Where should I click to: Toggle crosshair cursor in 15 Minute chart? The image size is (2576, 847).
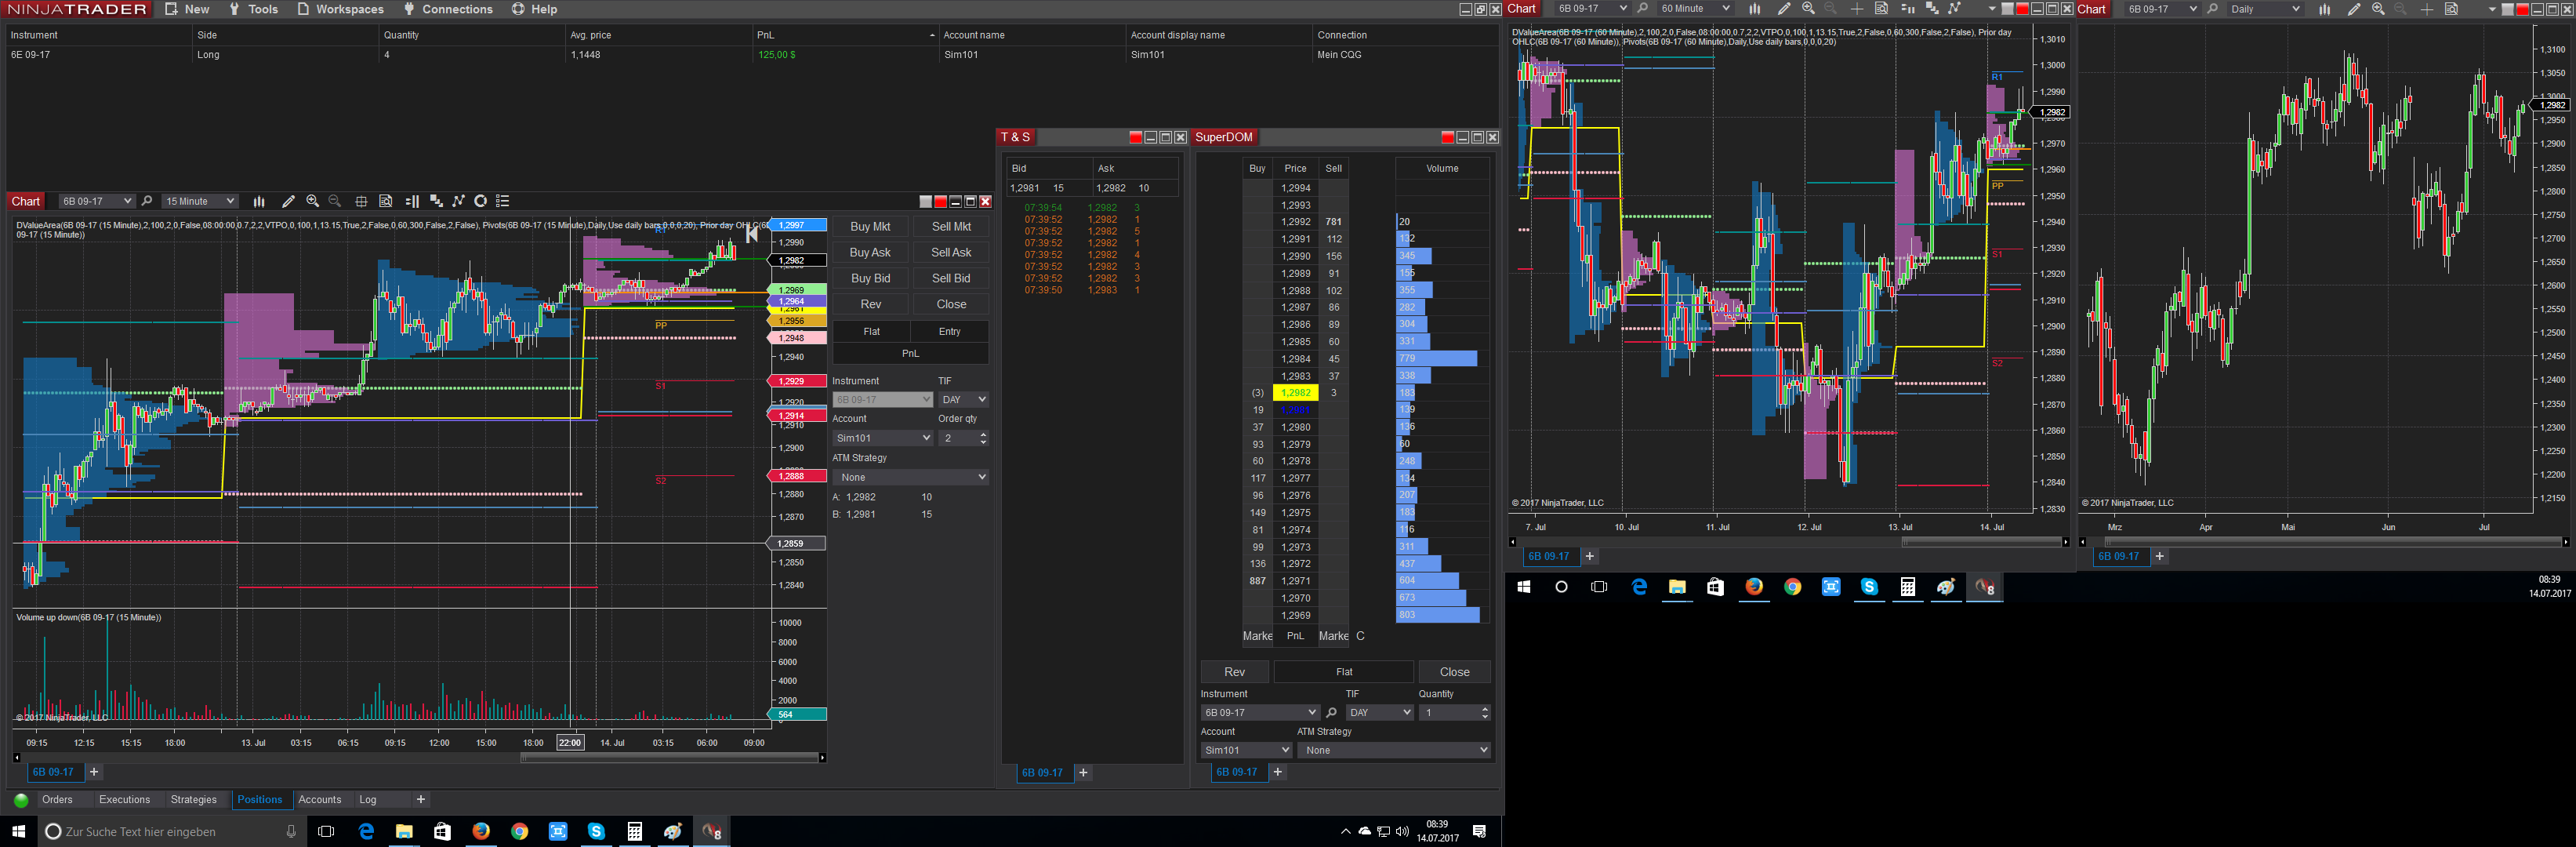coord(361,201)
